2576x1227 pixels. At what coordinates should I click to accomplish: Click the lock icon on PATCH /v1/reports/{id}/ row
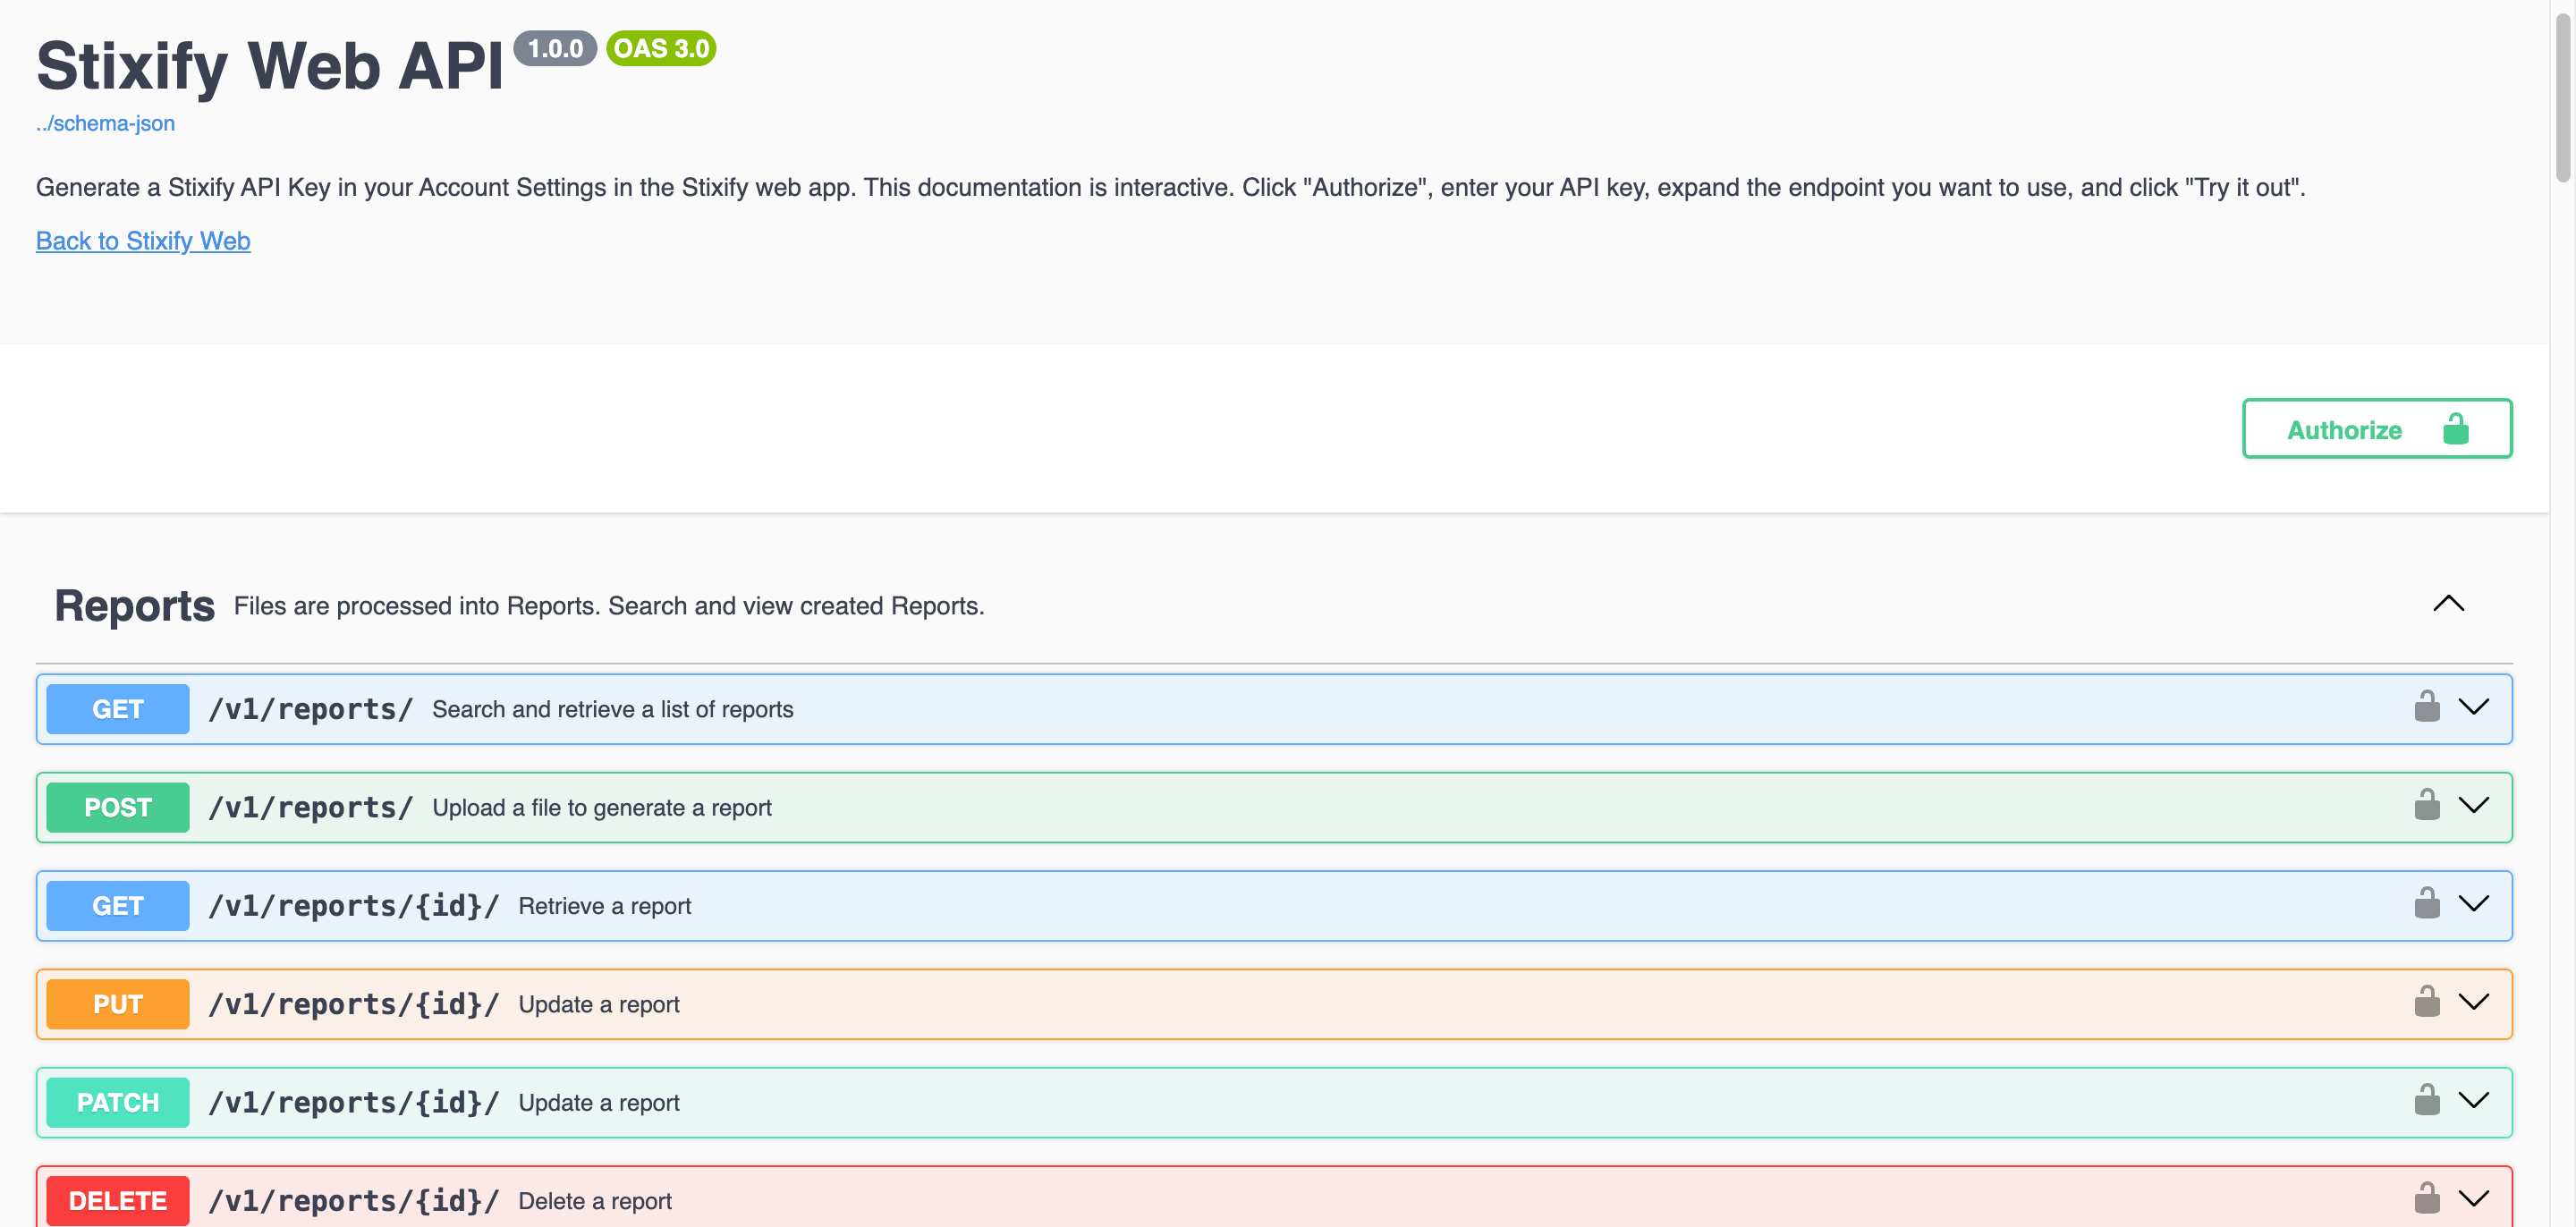click(2426, 1100)
